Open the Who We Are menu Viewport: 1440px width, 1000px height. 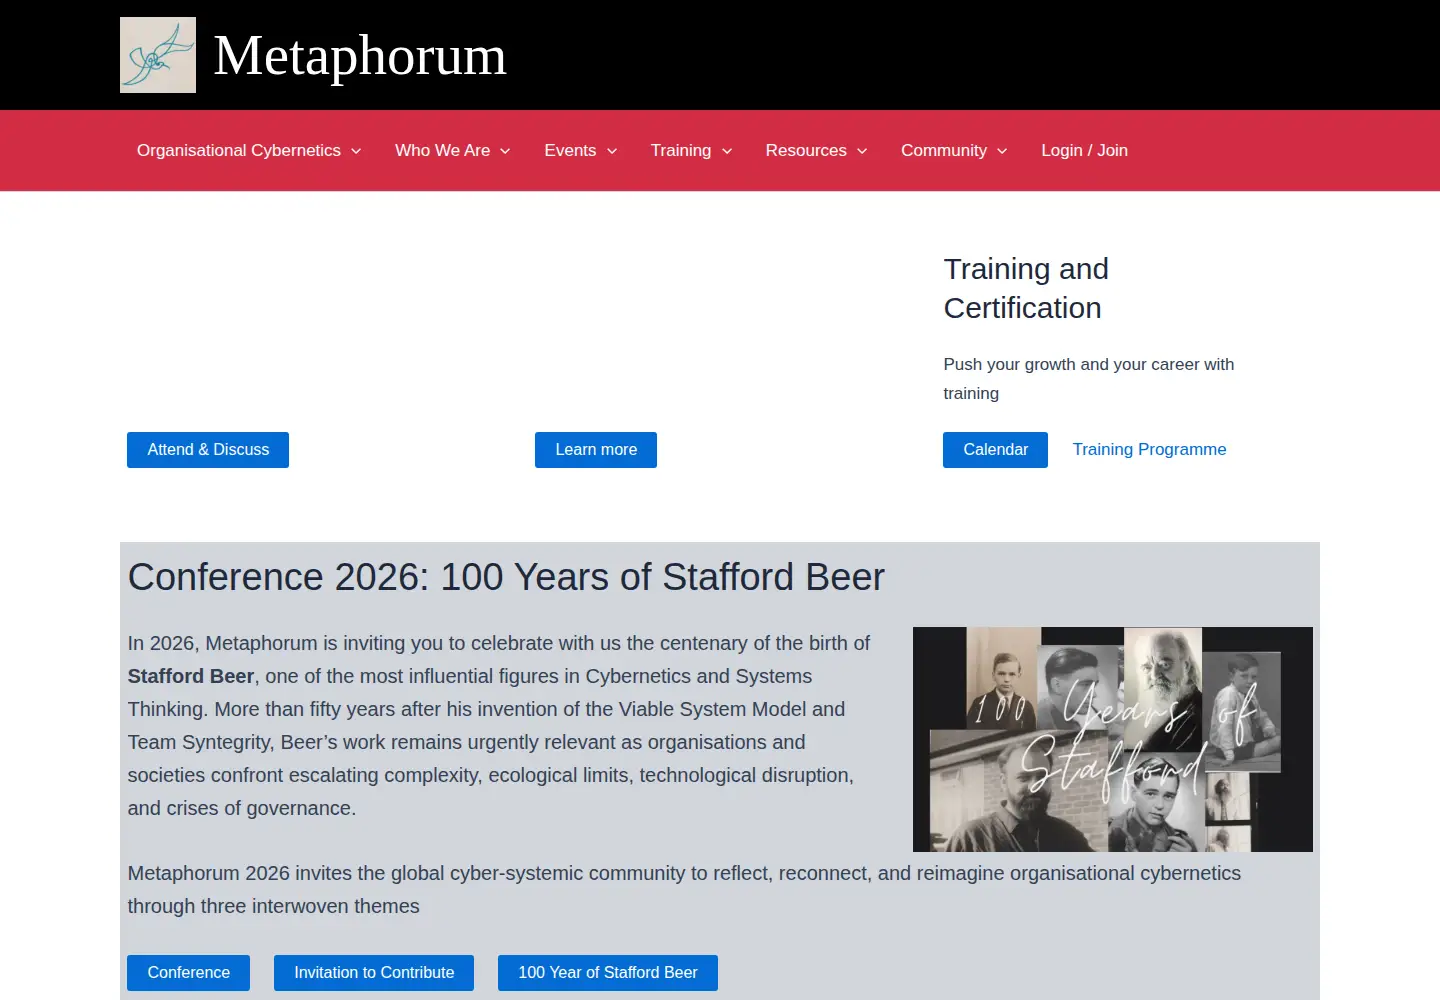(x=442, y=151)
